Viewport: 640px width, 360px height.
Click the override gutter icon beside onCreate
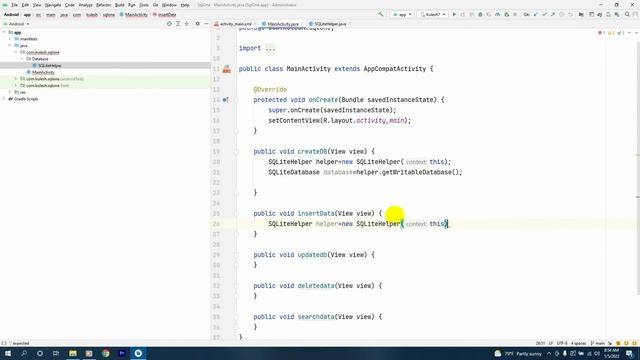coord(225,100)
